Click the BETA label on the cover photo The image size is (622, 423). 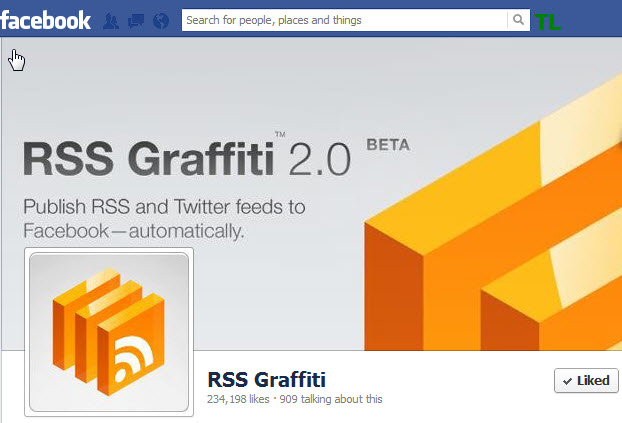(388, 145)
